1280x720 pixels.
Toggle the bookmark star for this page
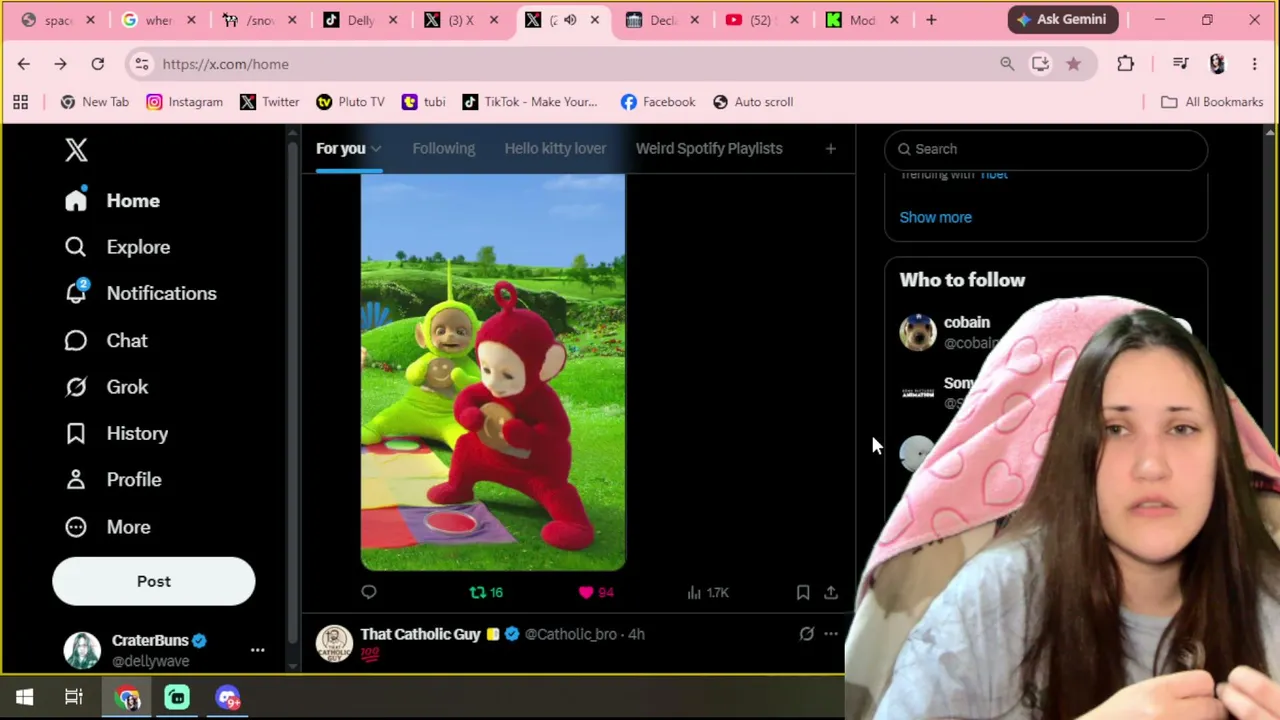[1073, 64]
